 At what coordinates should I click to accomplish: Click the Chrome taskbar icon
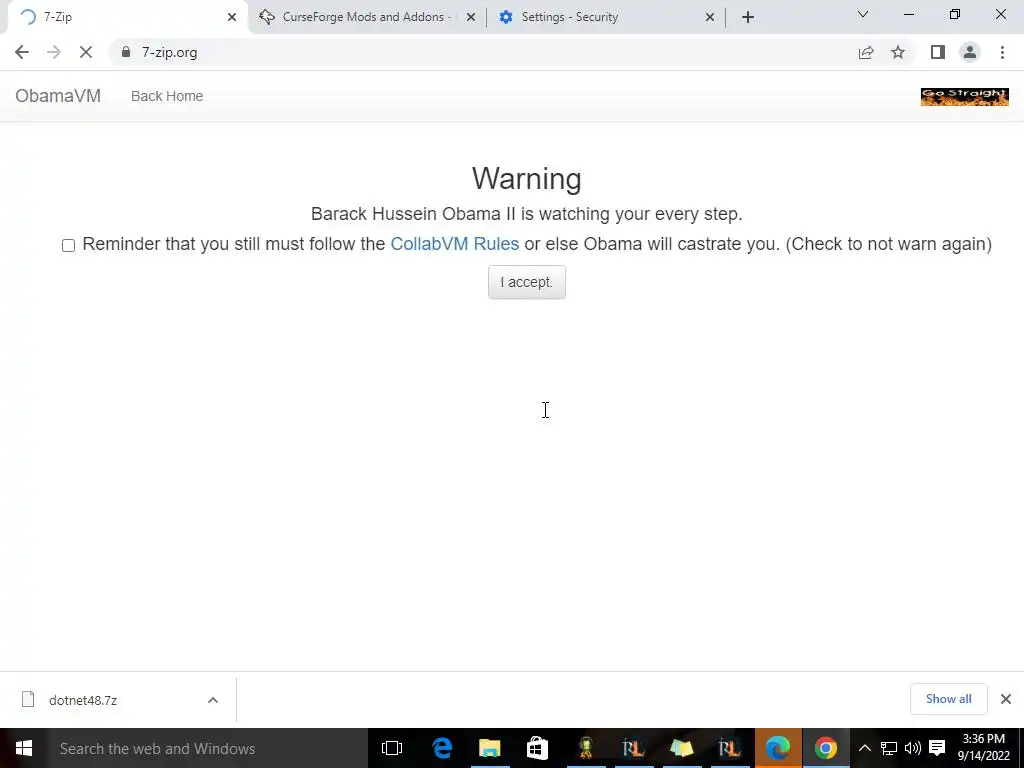[x=825, y=748]
